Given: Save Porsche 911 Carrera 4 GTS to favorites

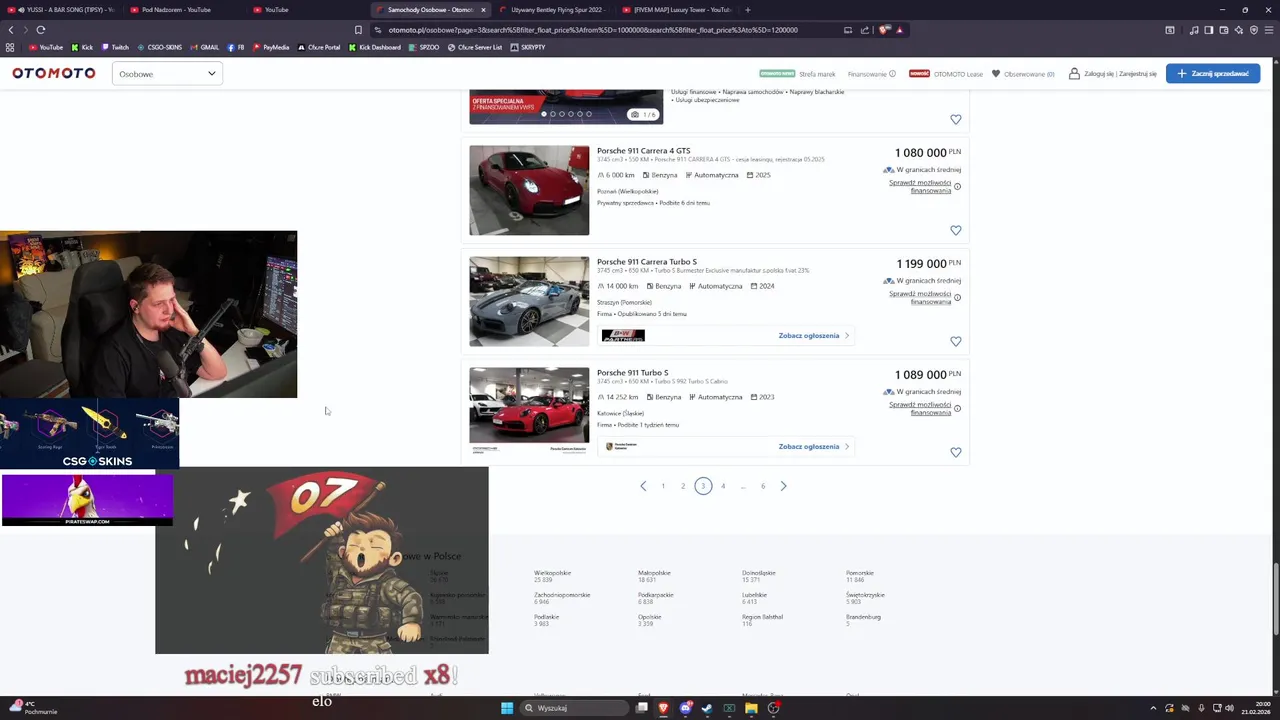Looking at the screenshot, I should 956,230.
